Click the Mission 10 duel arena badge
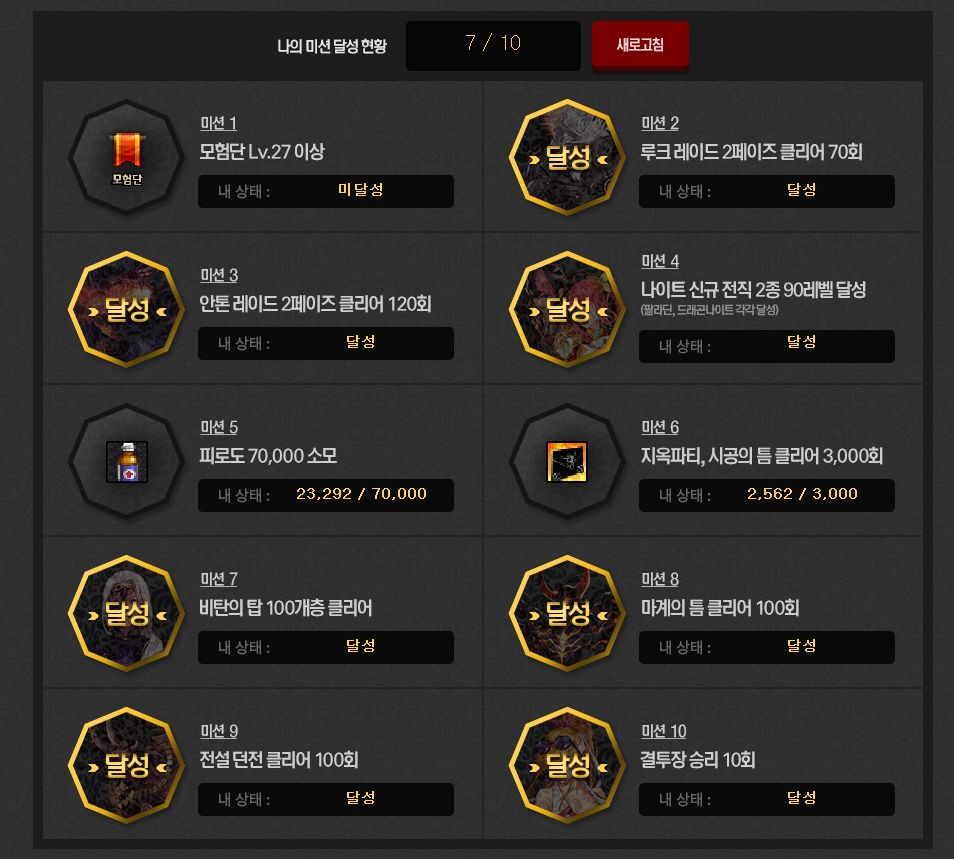The width and height of the screenshot is (954, 859). point(567,765)
